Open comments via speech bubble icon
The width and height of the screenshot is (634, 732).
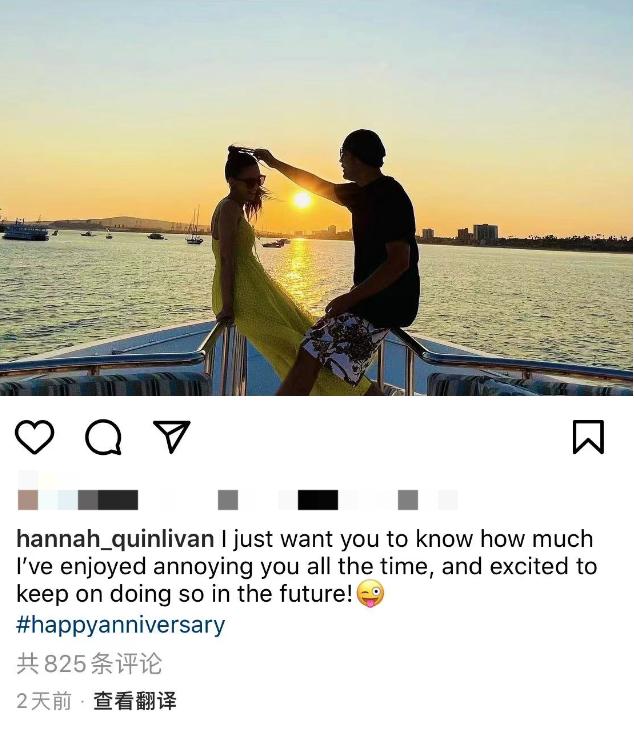(x=103, y=437)
